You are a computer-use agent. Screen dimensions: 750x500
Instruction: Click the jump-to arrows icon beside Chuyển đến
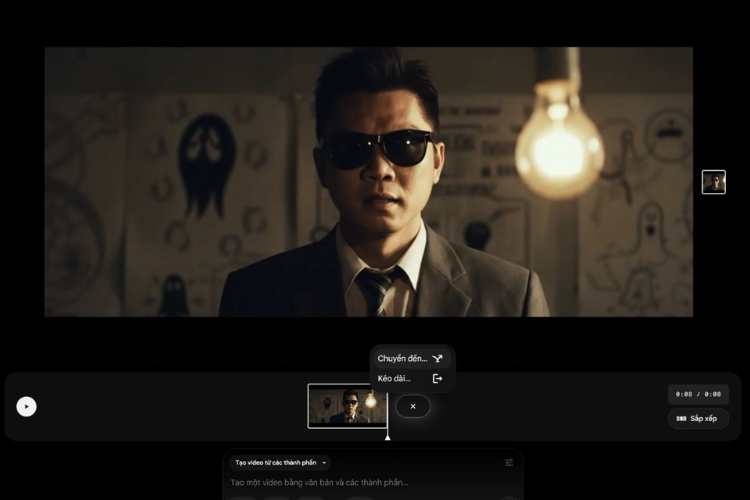[437, 358]
